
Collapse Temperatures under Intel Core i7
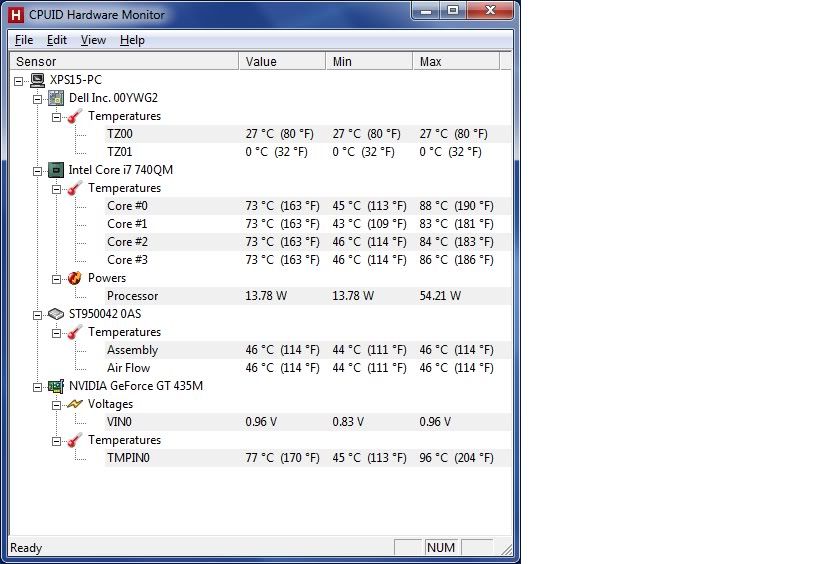coord(56,189)
